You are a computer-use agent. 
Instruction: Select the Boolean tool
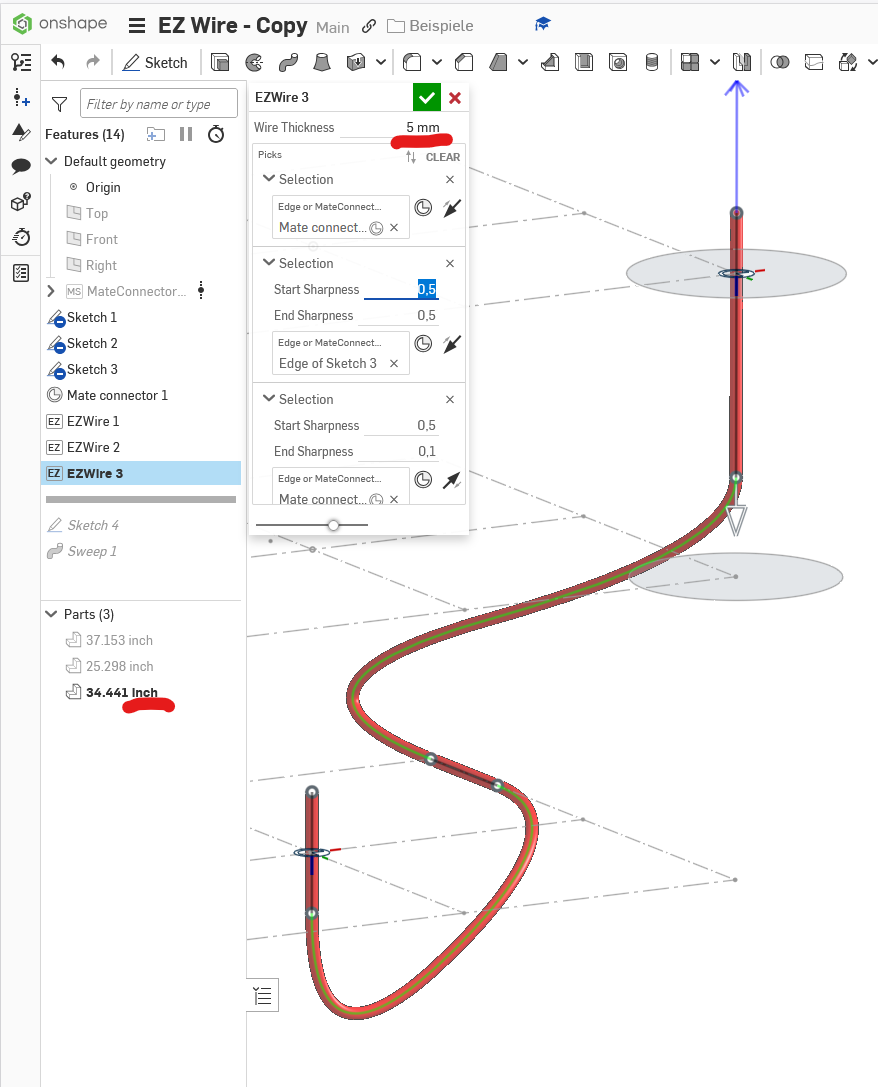[x=780, y=62]
